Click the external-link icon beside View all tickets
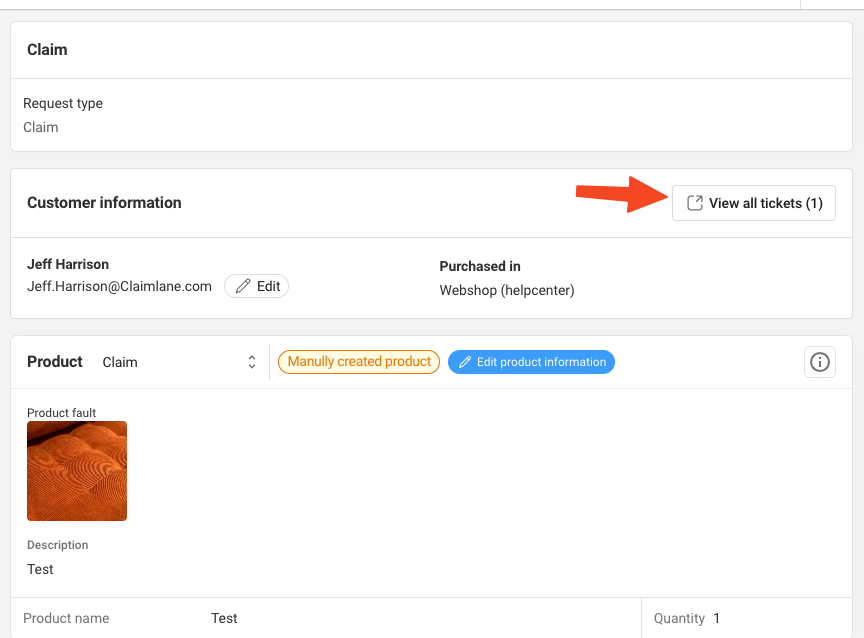This screenshot has width=864, height=638. [695, 203]
